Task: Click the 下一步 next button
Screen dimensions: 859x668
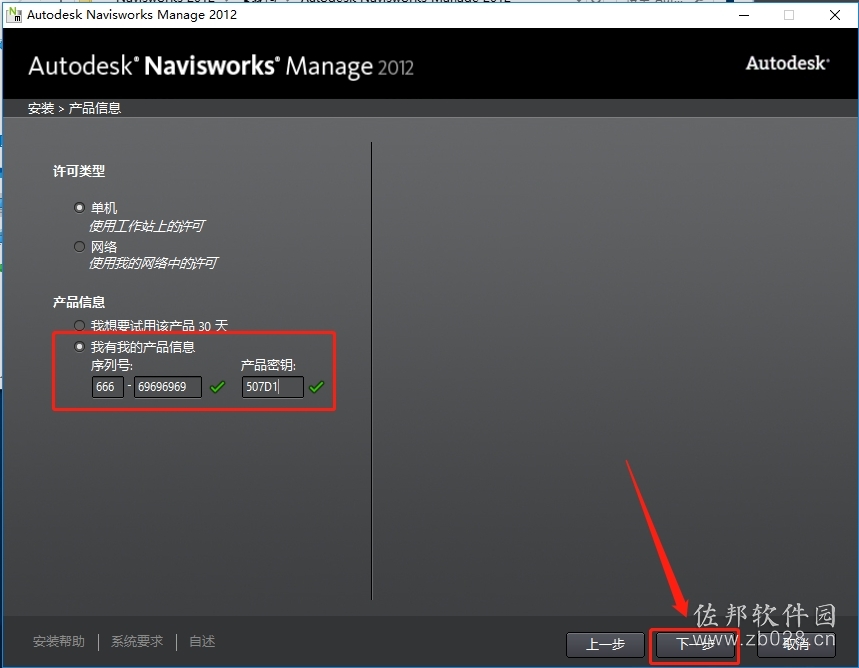Action: click(x=695, y=644)
